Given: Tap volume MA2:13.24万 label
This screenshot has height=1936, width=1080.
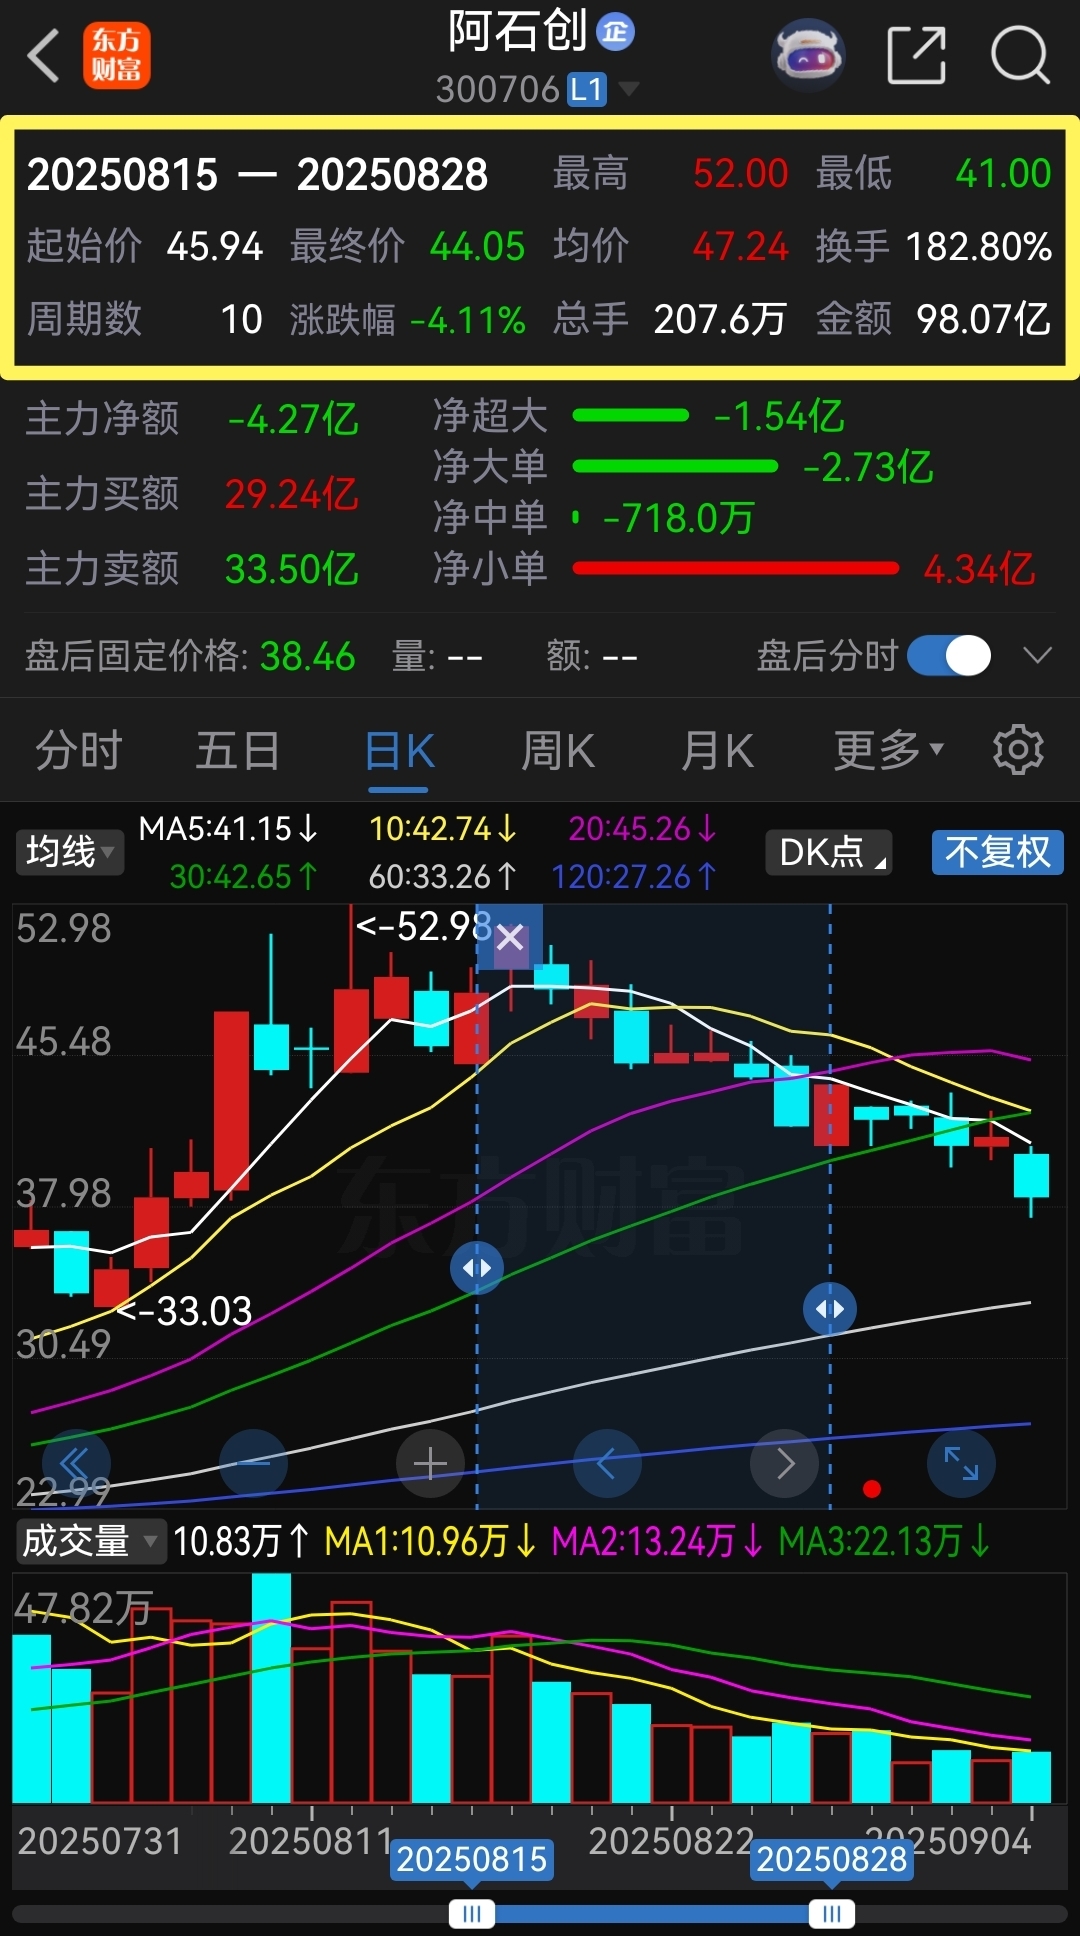Looking at the screenshot, I should point(657,1541).
